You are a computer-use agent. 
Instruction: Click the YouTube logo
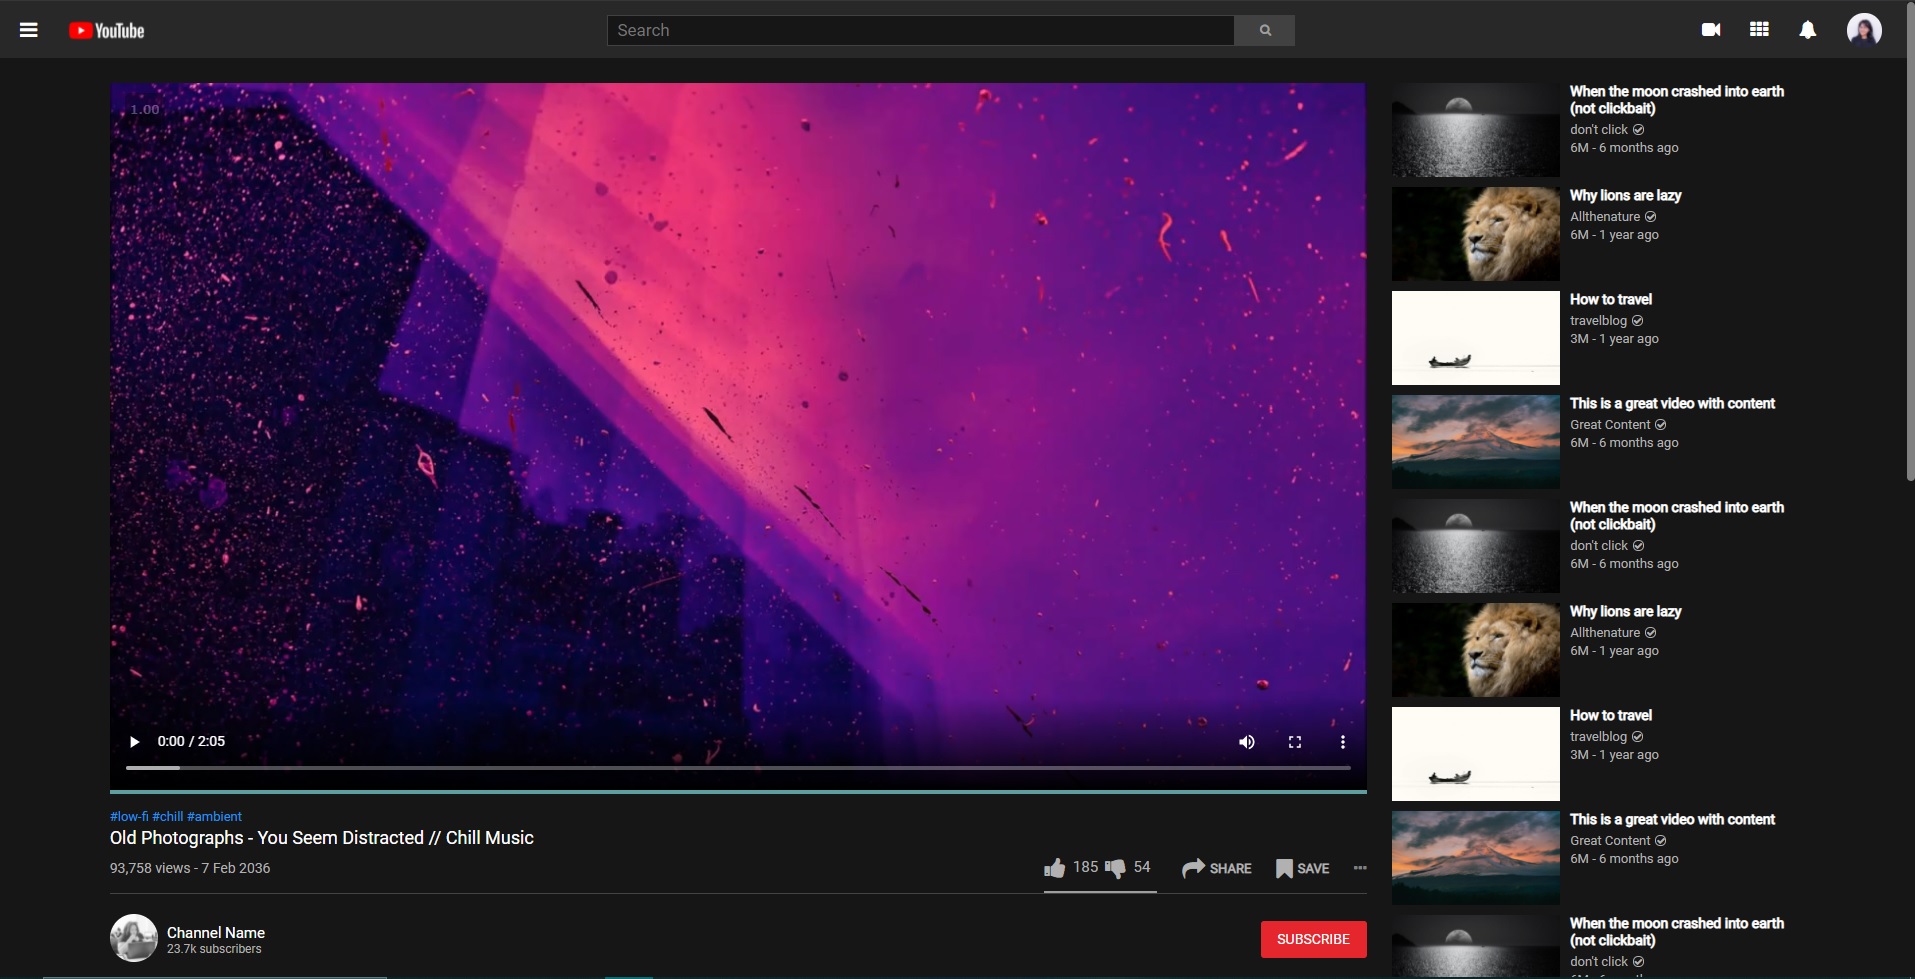click(106, 31)
